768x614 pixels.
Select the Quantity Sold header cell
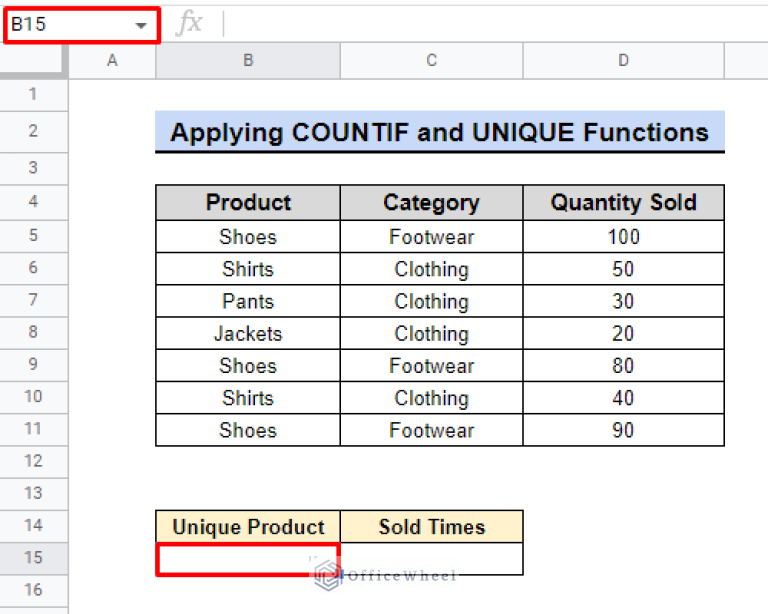(x=623, y=203)
